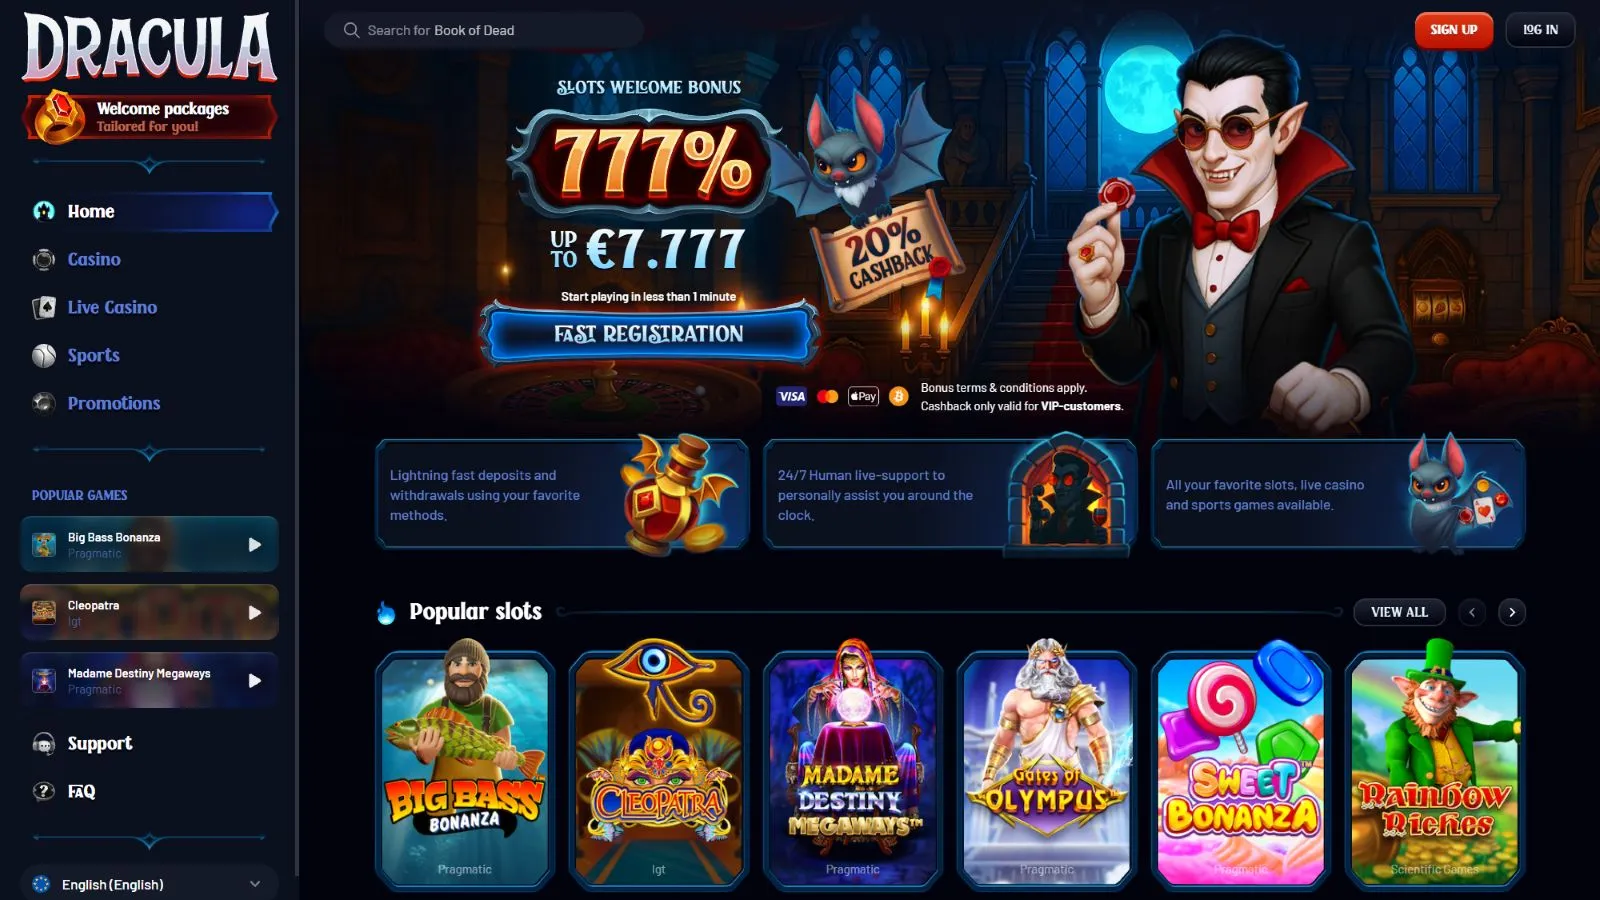1600x900 pixels.
Task: Play Big Bass Bonanza from popular games
Action: tap(254, 545)
